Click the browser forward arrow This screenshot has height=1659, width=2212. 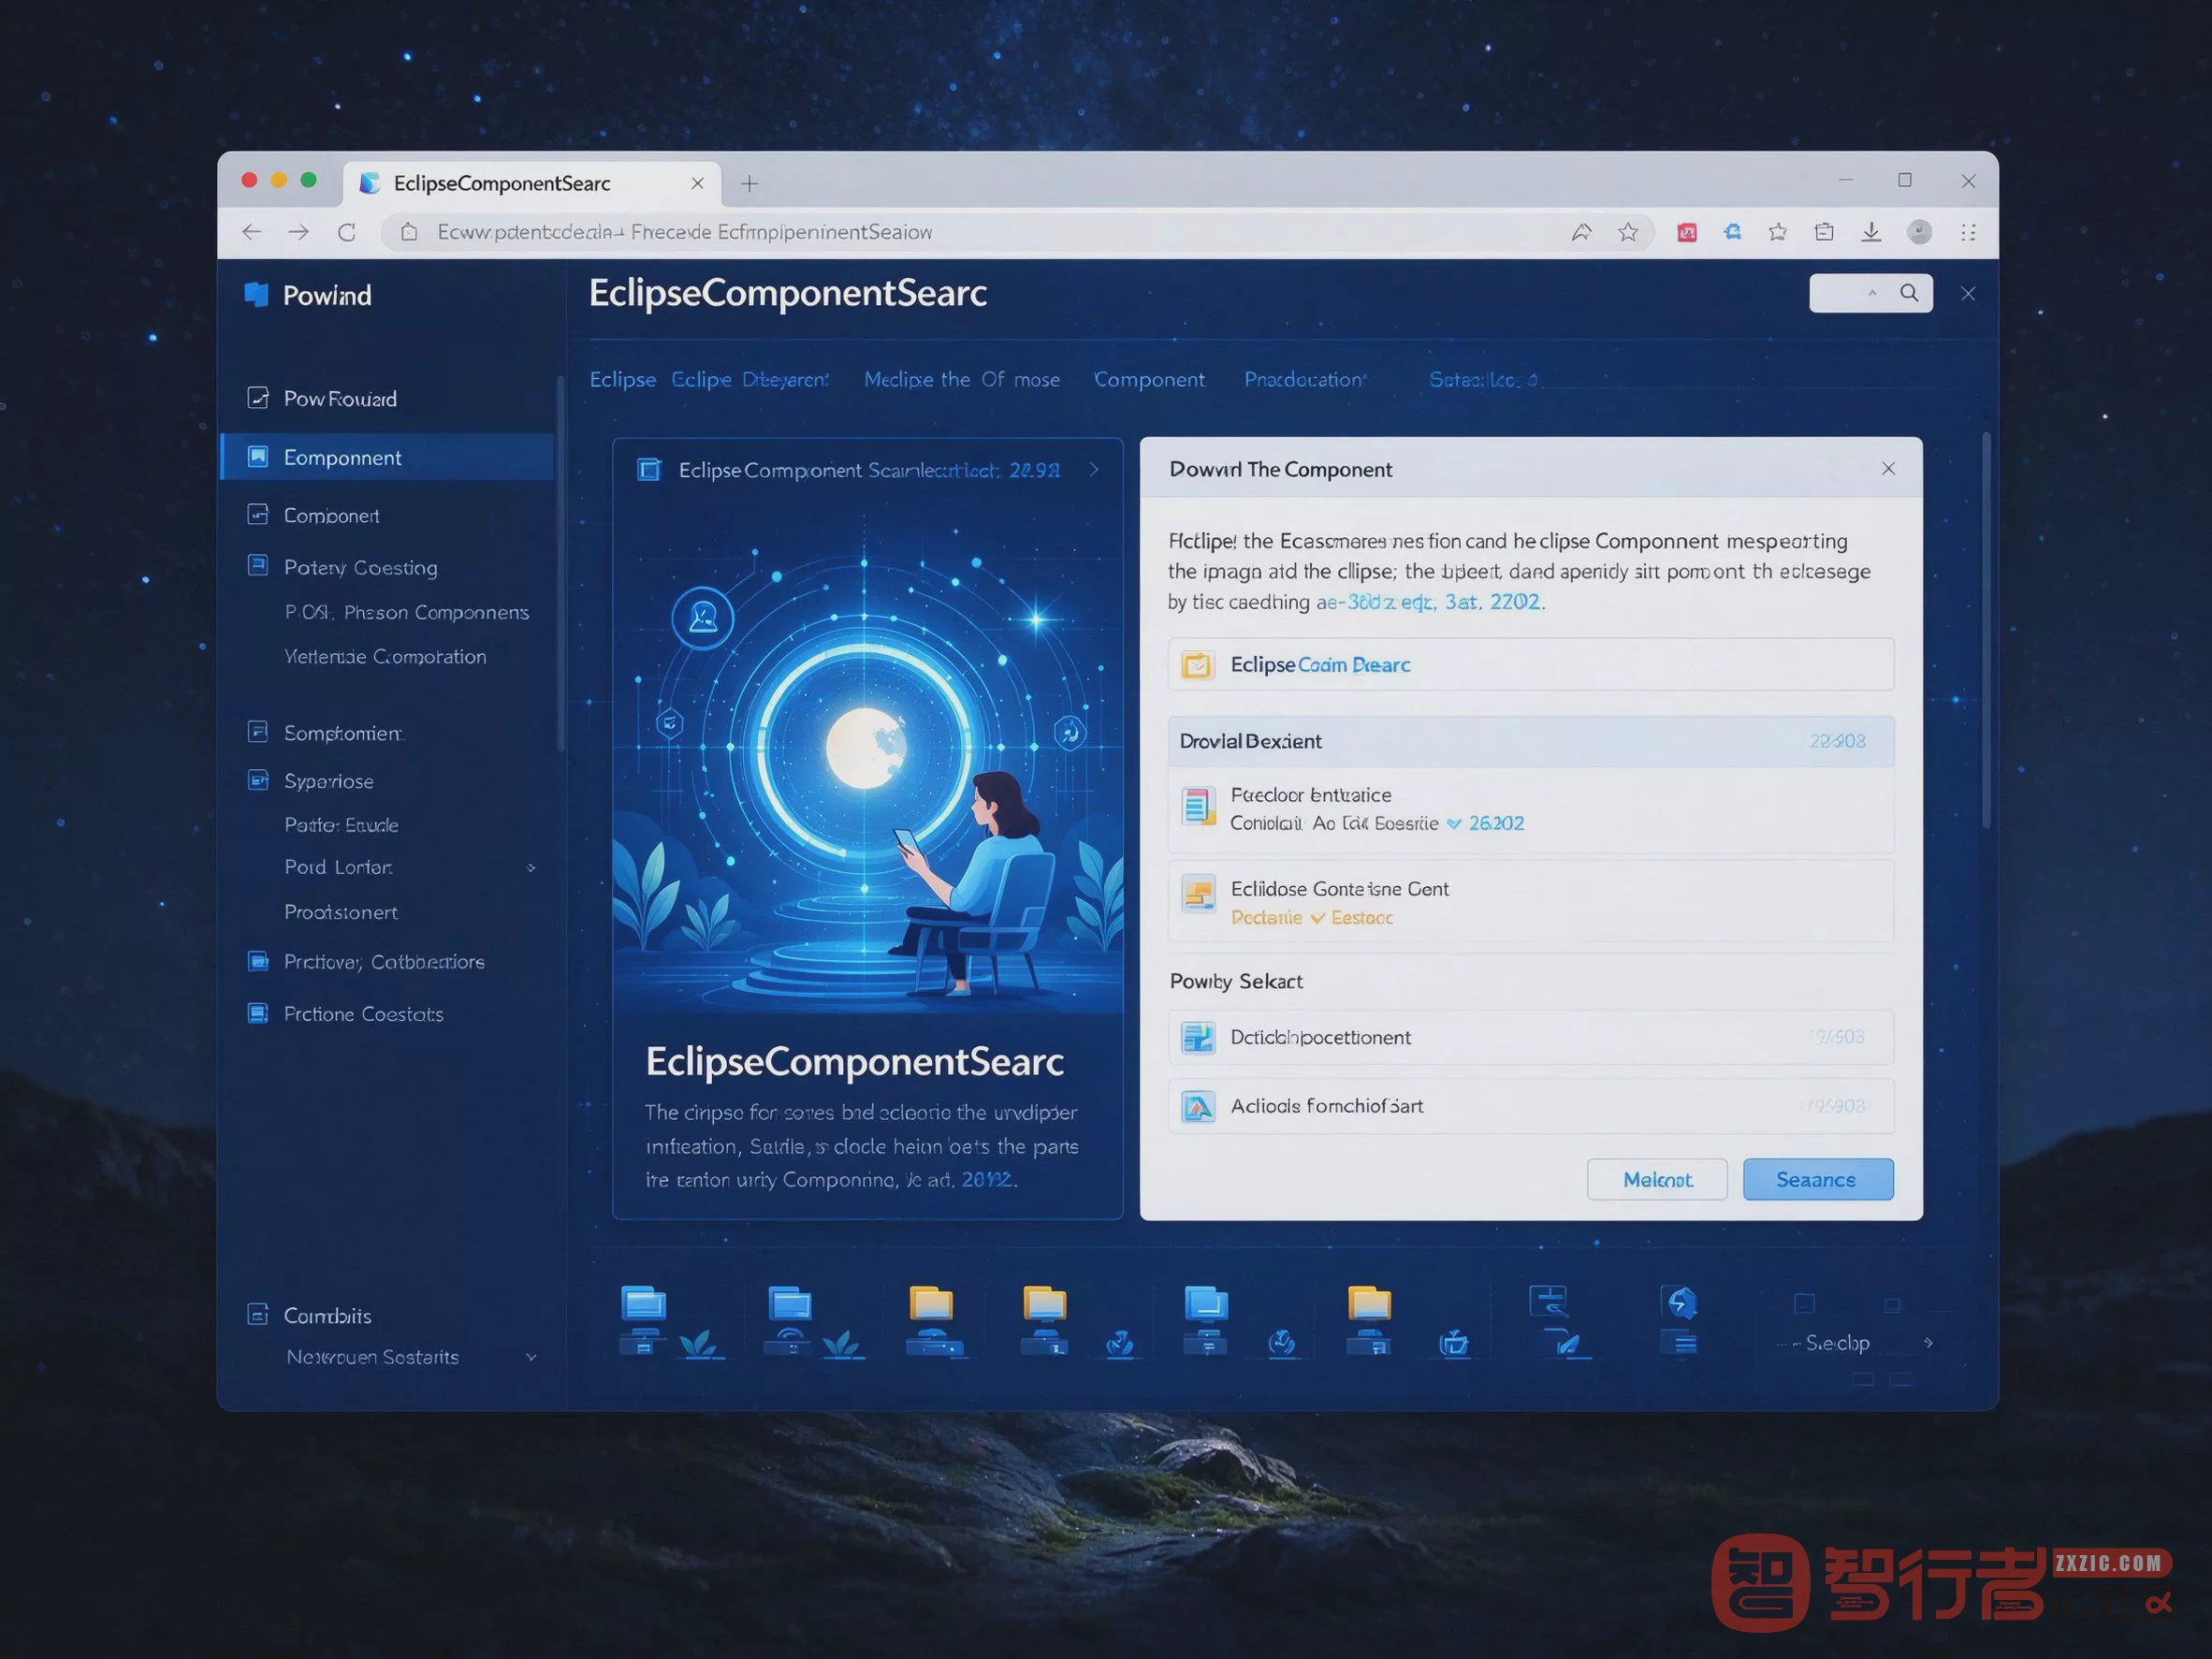click(x=298, y=232)
